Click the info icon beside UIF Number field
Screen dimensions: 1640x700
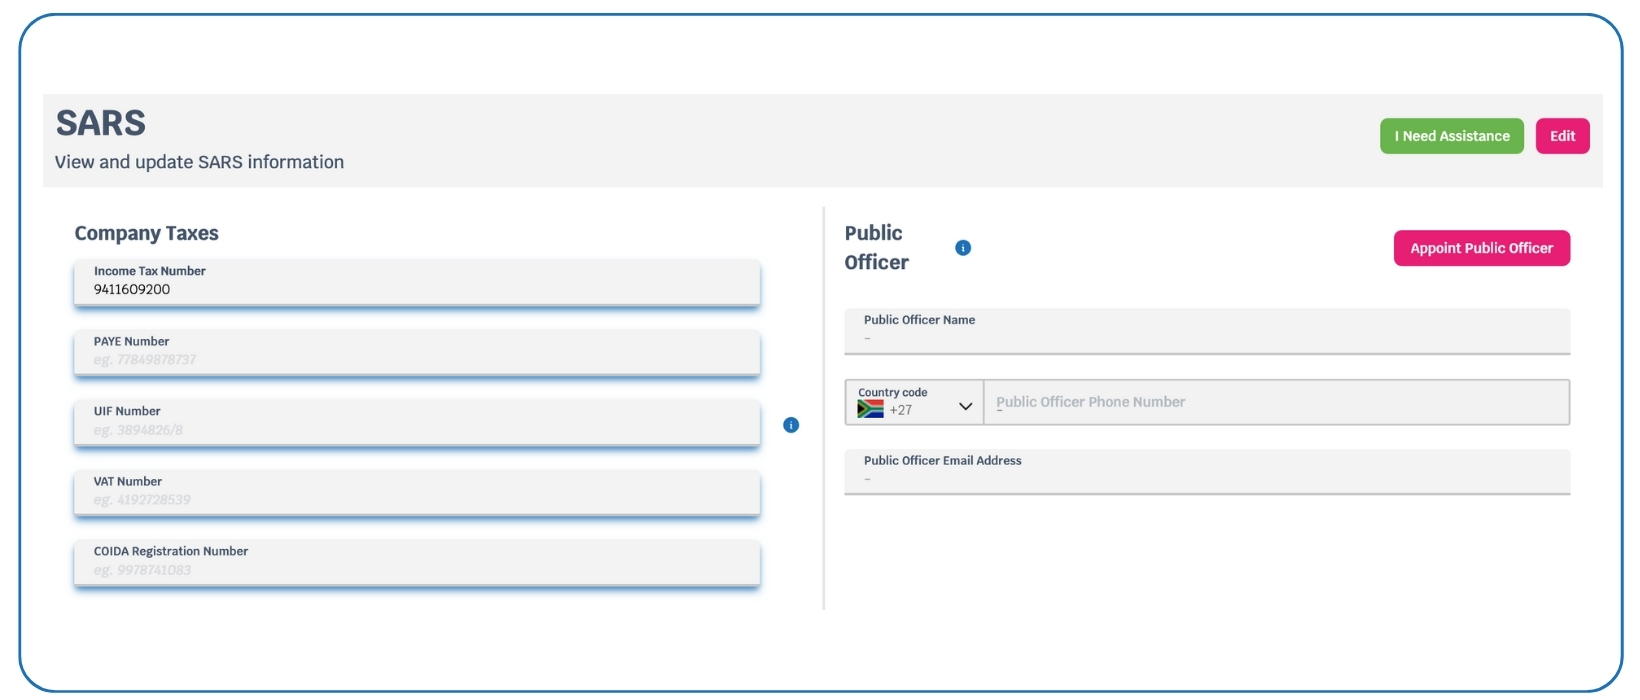[791, 425]
